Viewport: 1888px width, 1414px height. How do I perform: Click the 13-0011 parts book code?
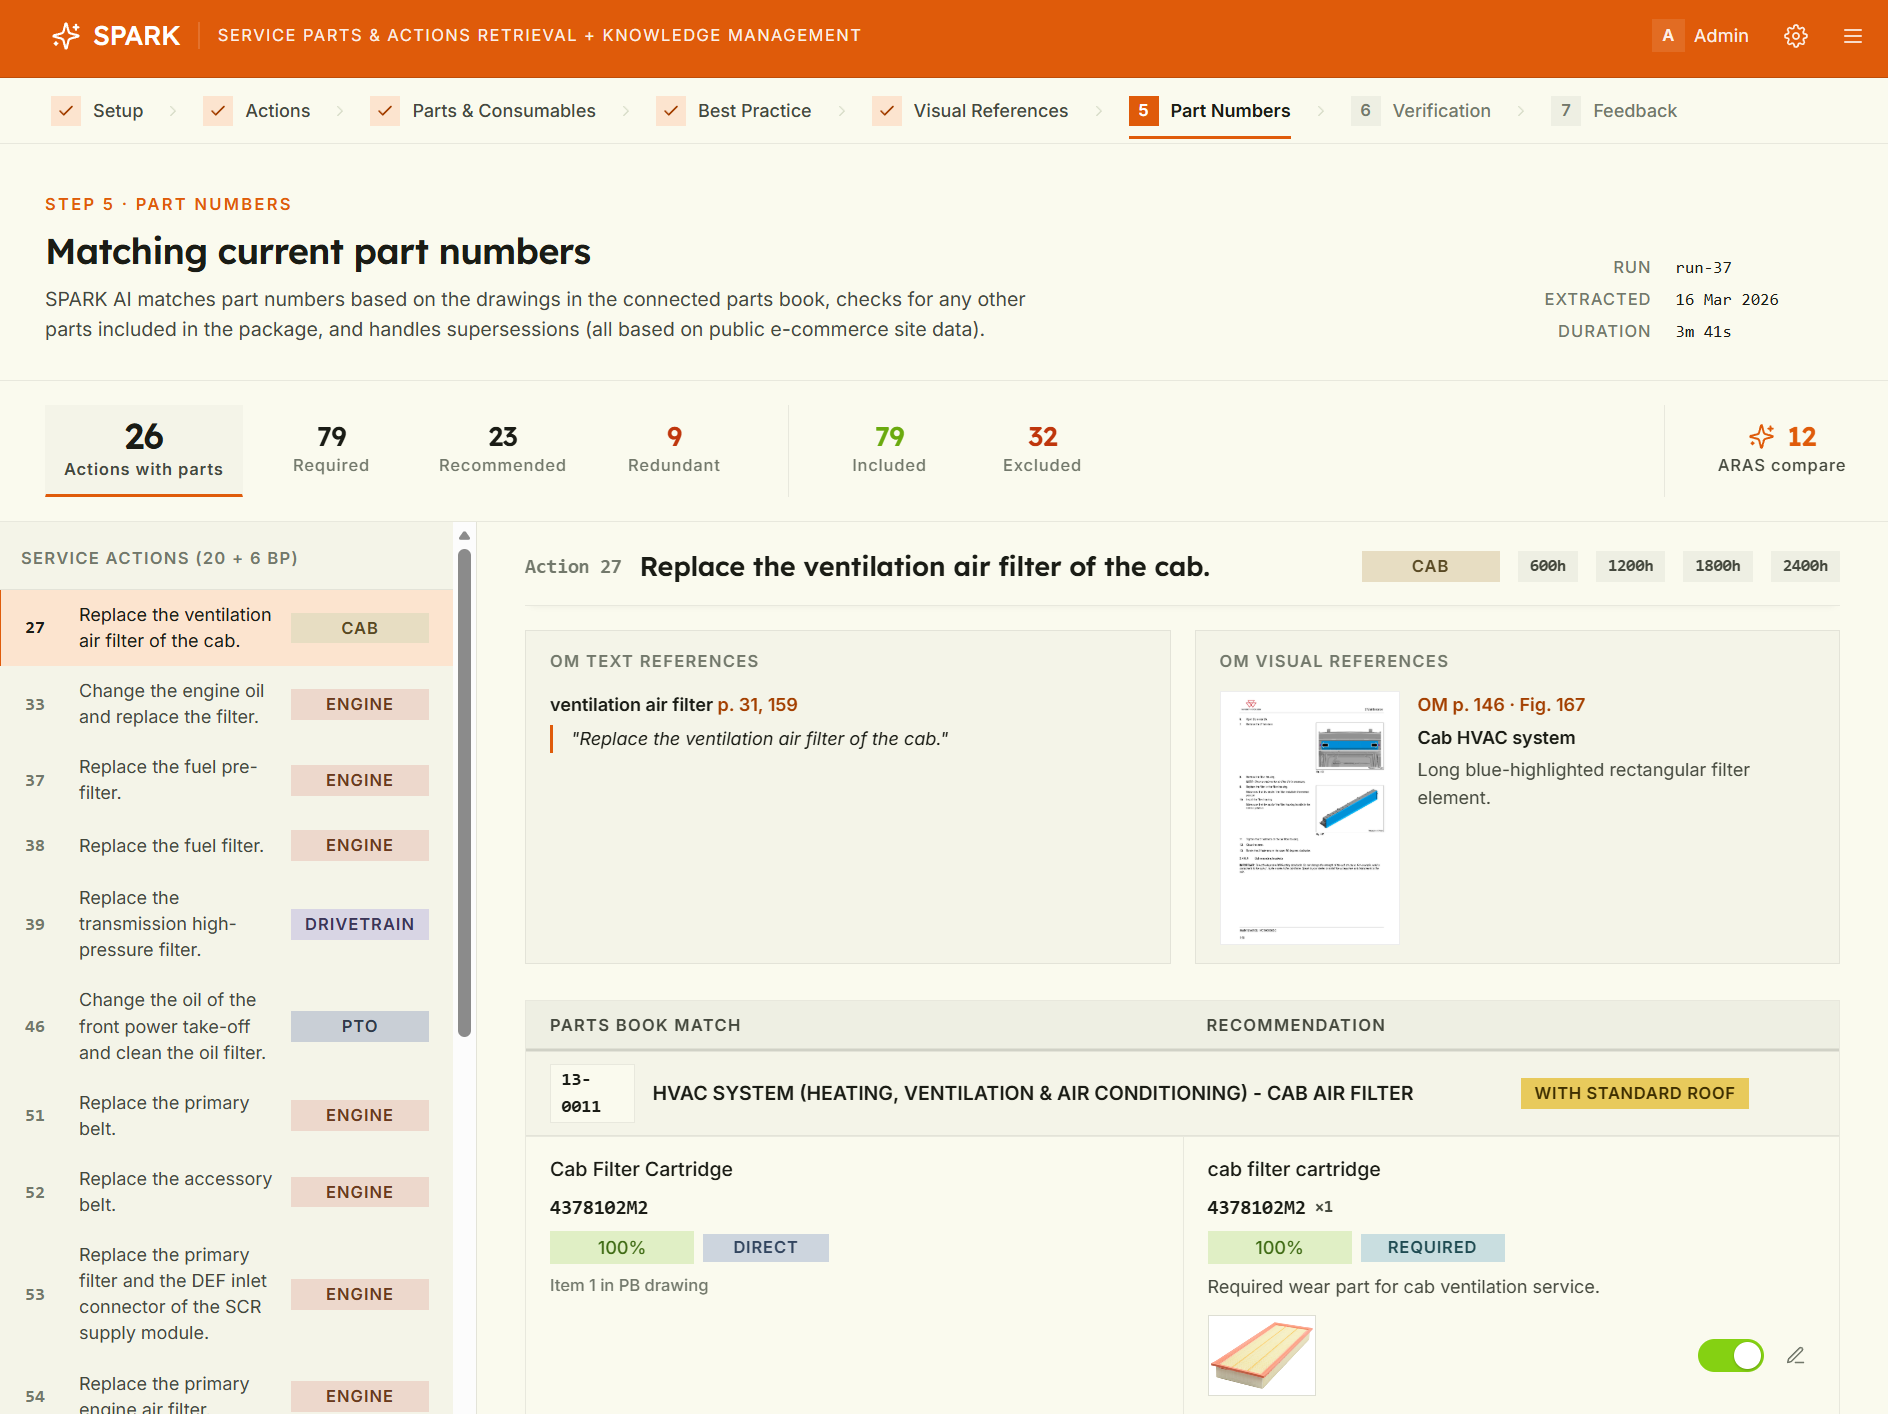592,1093
